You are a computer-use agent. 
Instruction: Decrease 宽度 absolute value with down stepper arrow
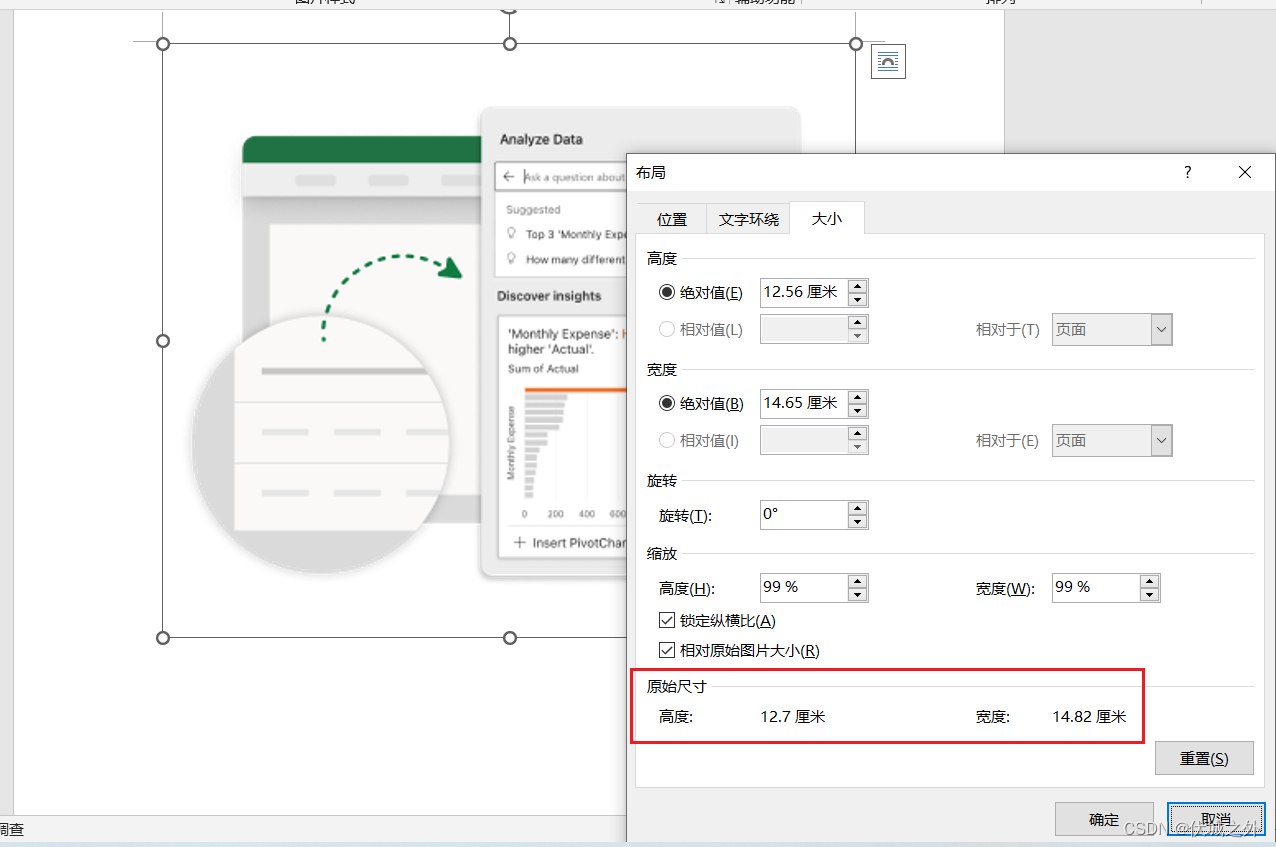(857, 409)
